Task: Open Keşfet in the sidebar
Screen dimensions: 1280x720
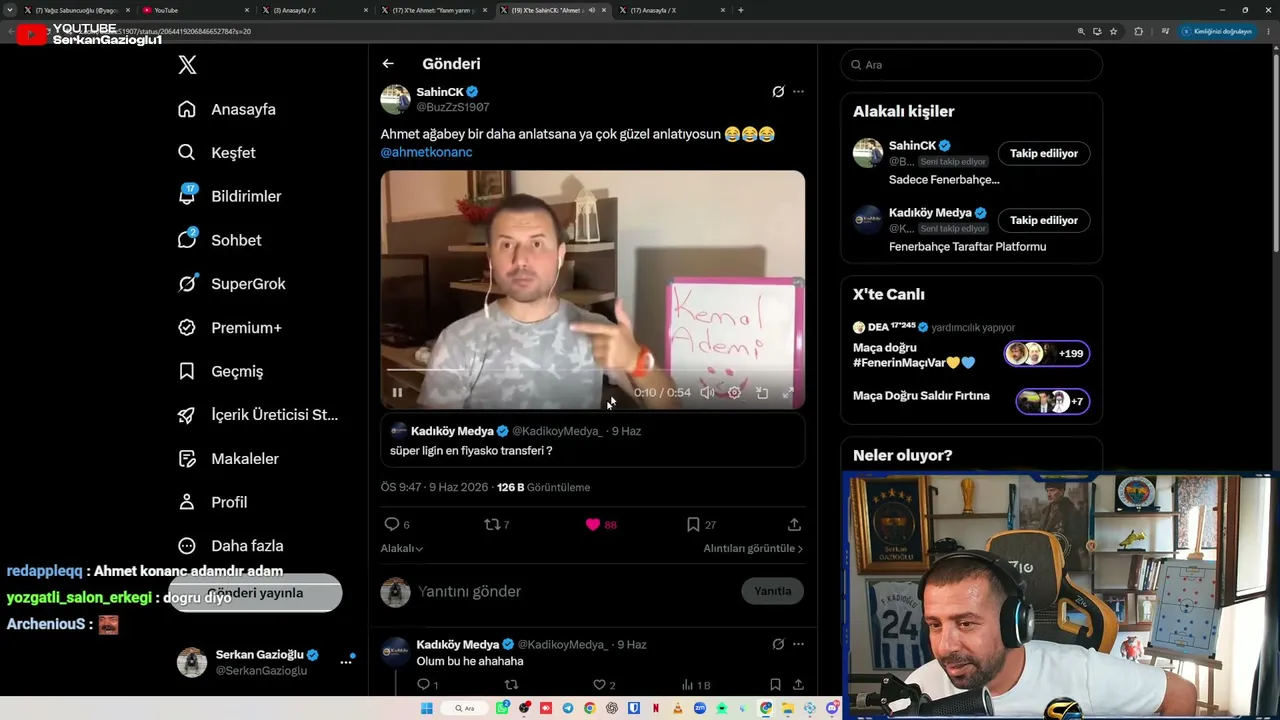Action: tap(217, 153)
